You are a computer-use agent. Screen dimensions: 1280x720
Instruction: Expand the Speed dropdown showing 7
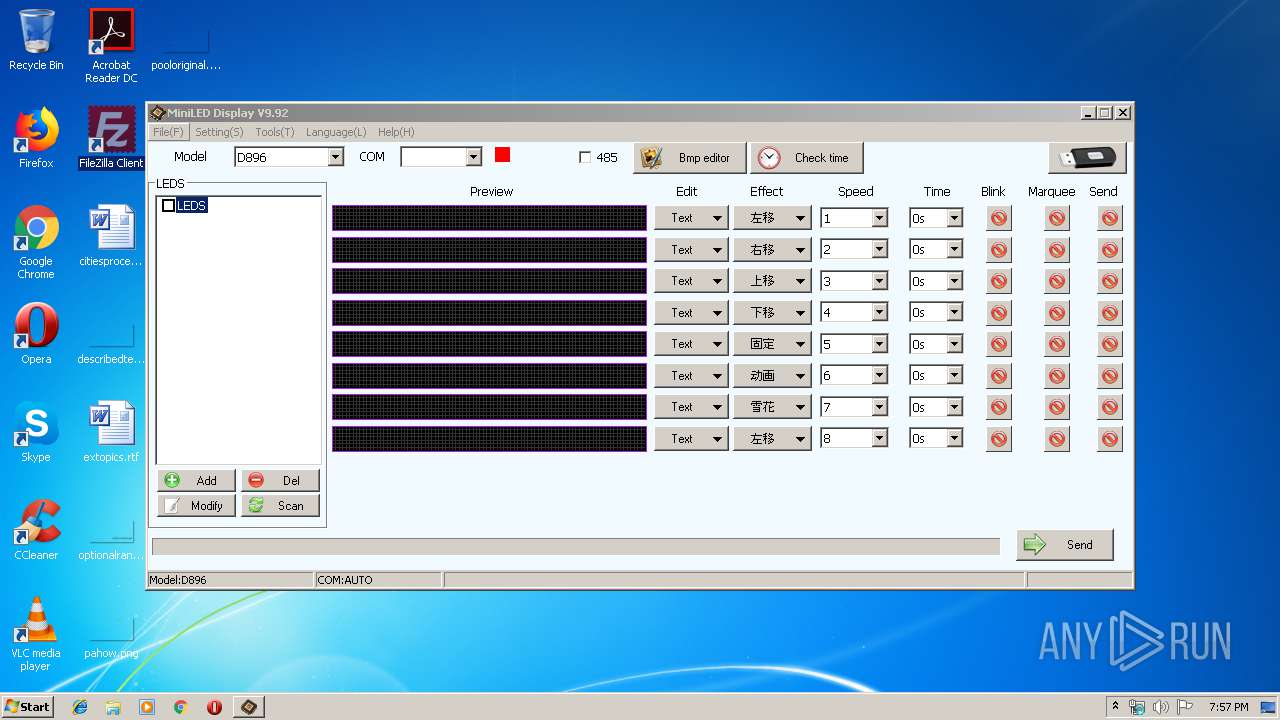pyautogui.click(x=879, y=407)
